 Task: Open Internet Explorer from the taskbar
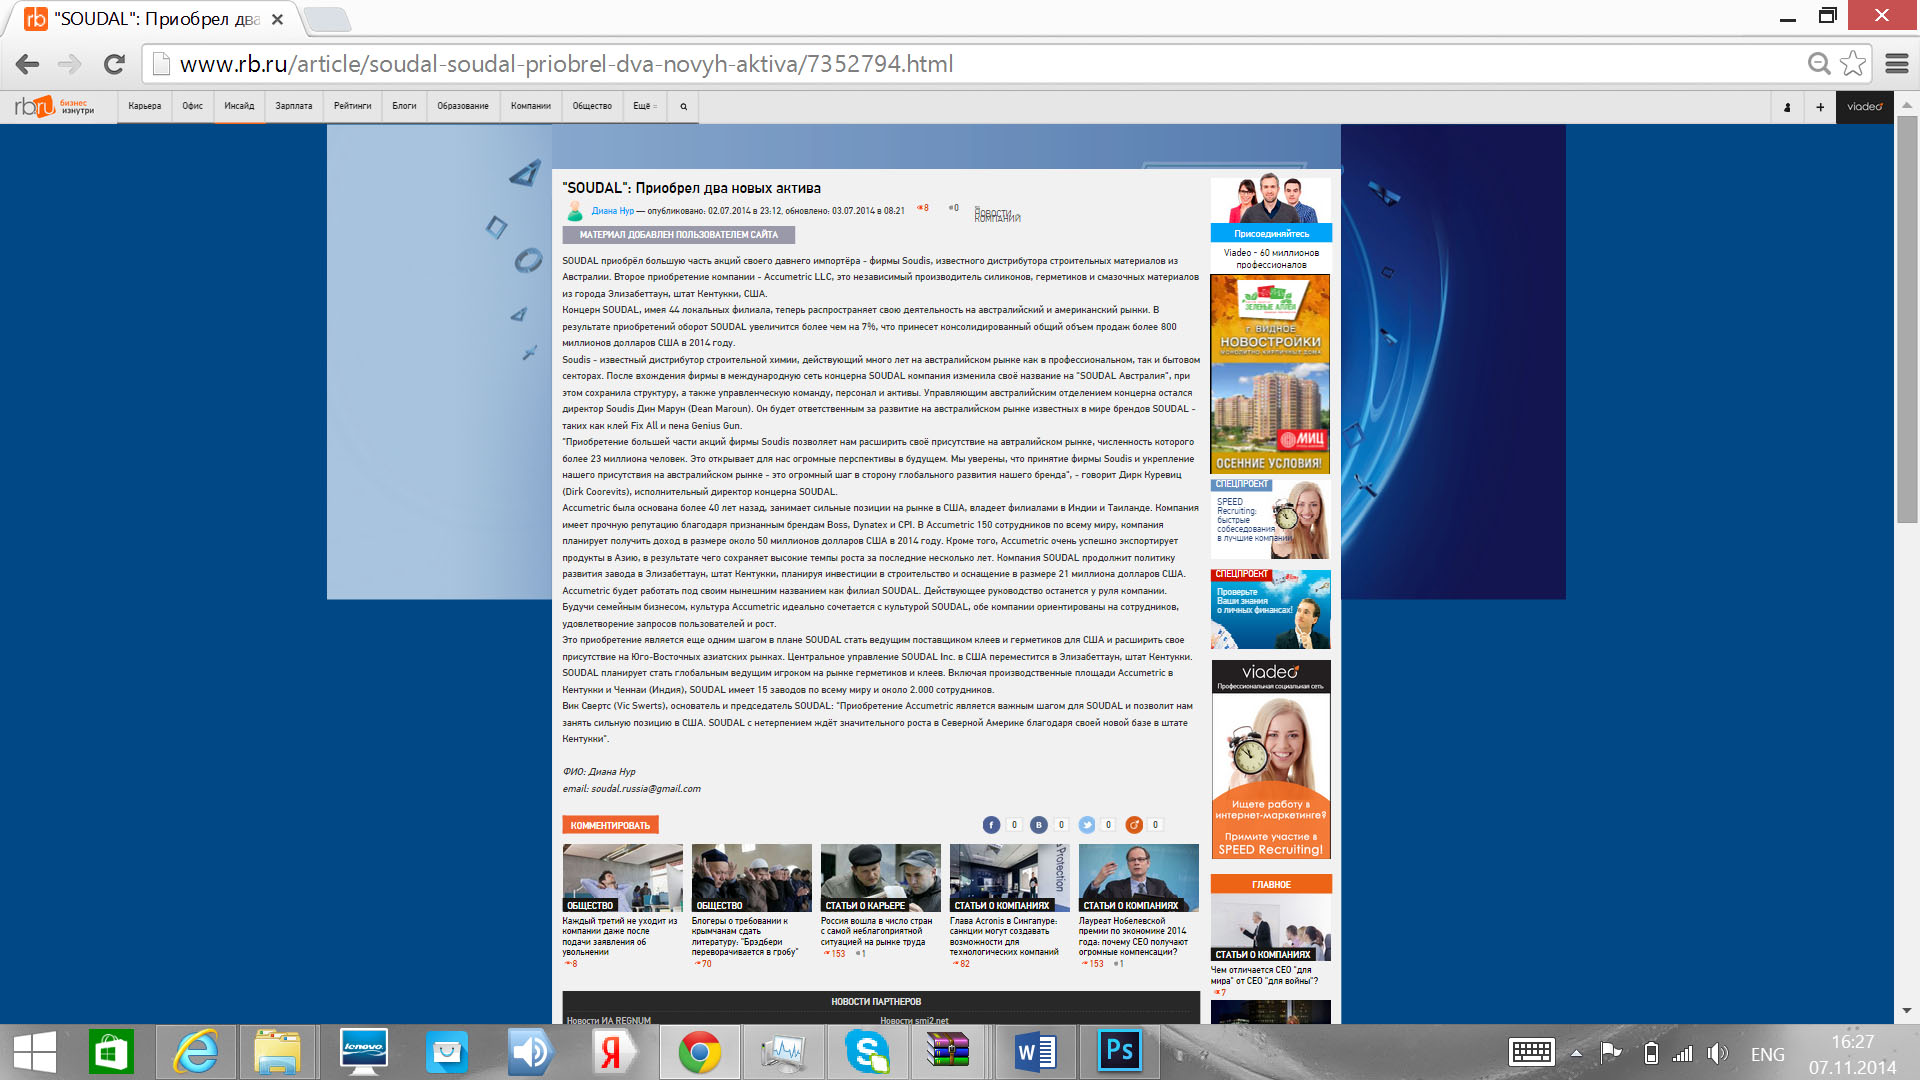[196, 1052]
